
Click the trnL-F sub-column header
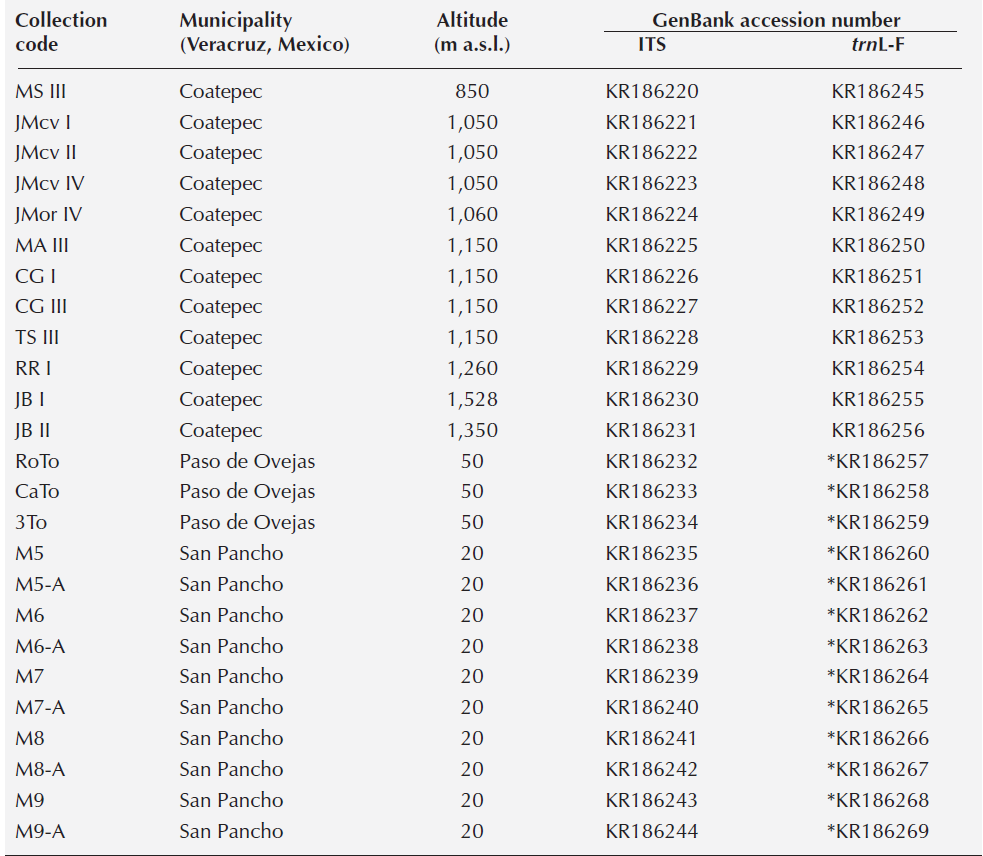point(877,45)
